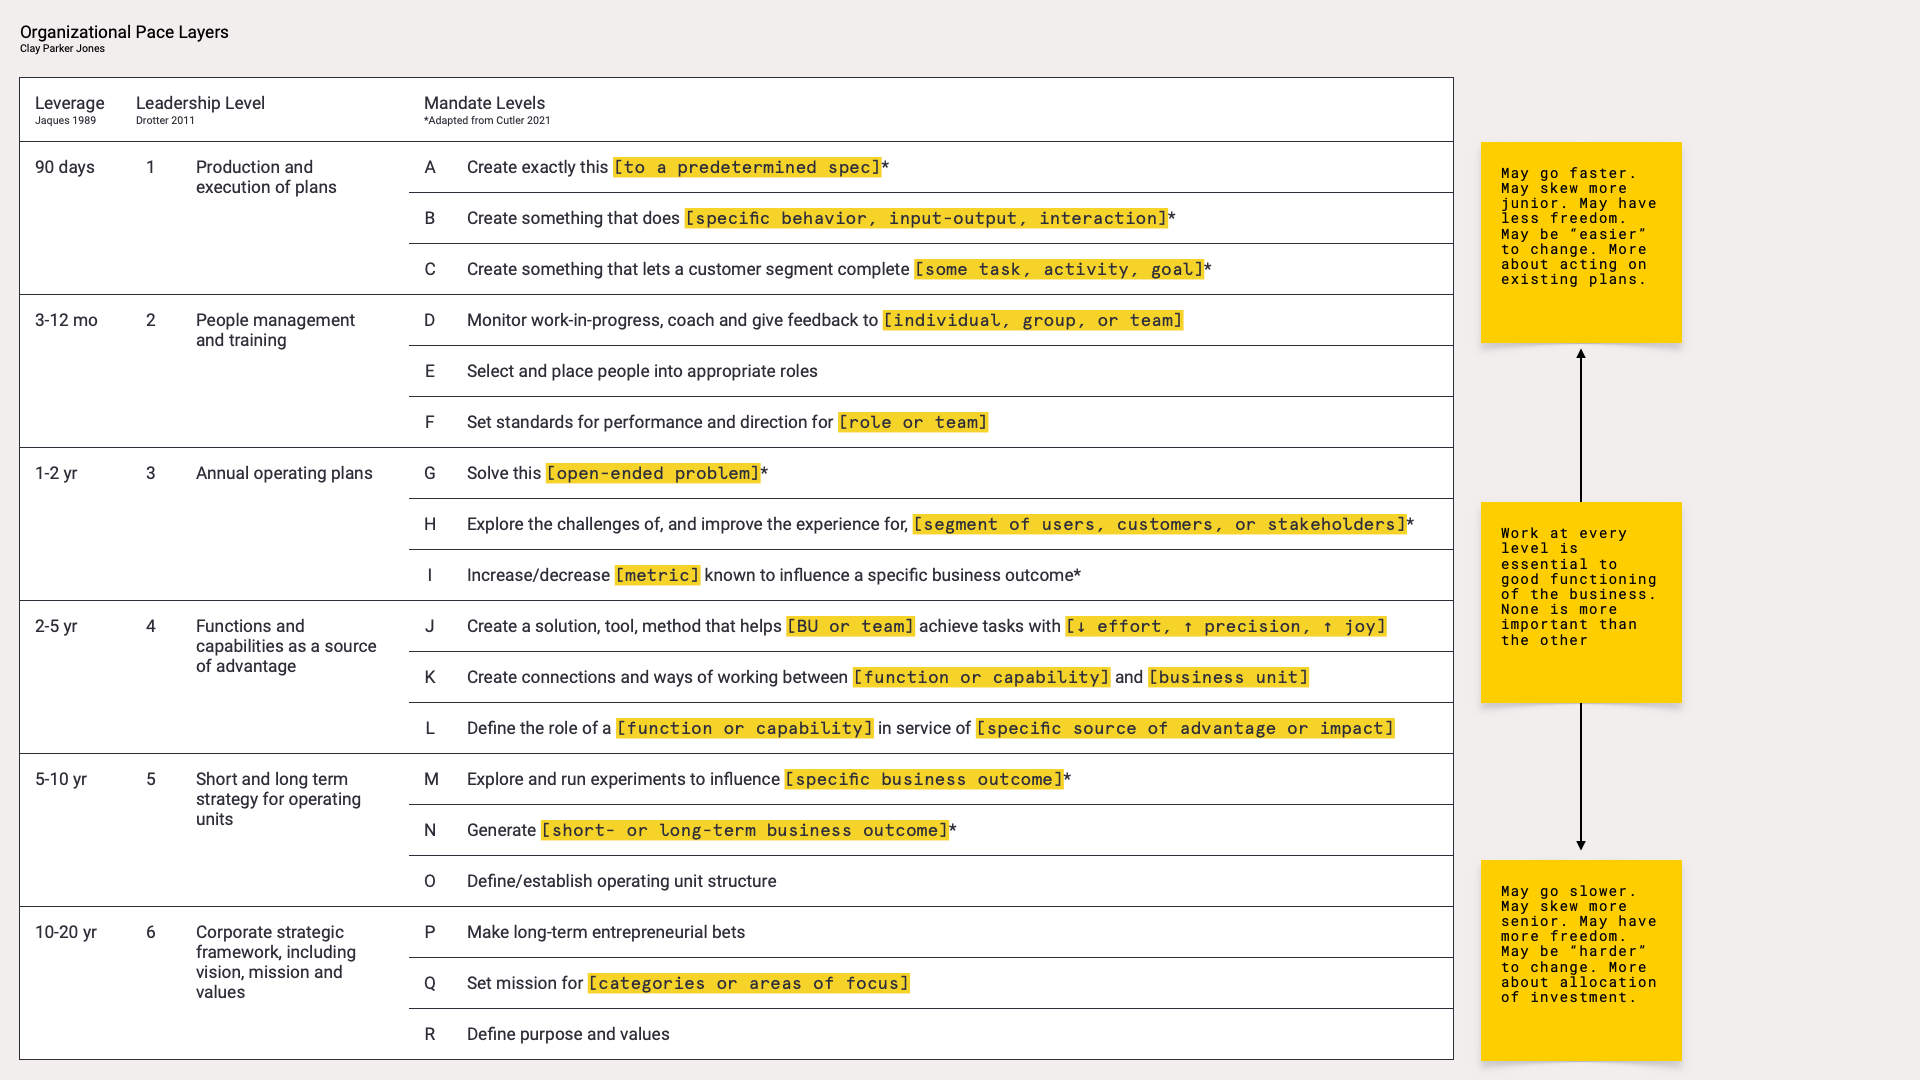This screenshot has height=1080, width=1920.
Task: Click the highlighted "[metric]" placeholder
Action: [x=657, y=575]
